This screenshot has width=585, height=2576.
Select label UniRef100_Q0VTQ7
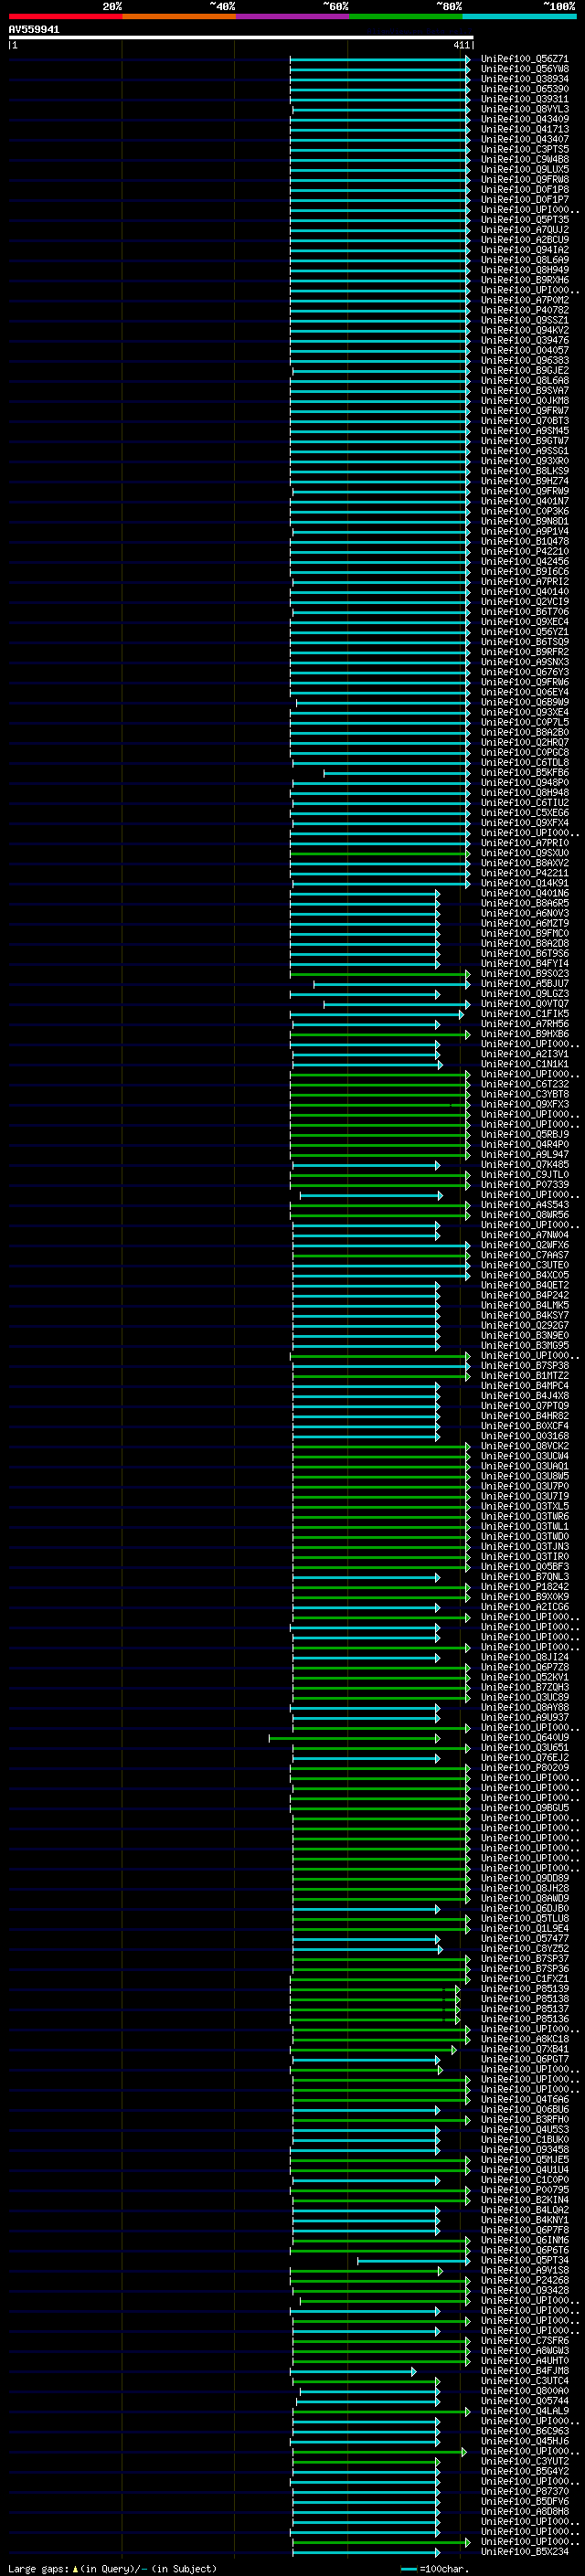[x=525, y=1003]
